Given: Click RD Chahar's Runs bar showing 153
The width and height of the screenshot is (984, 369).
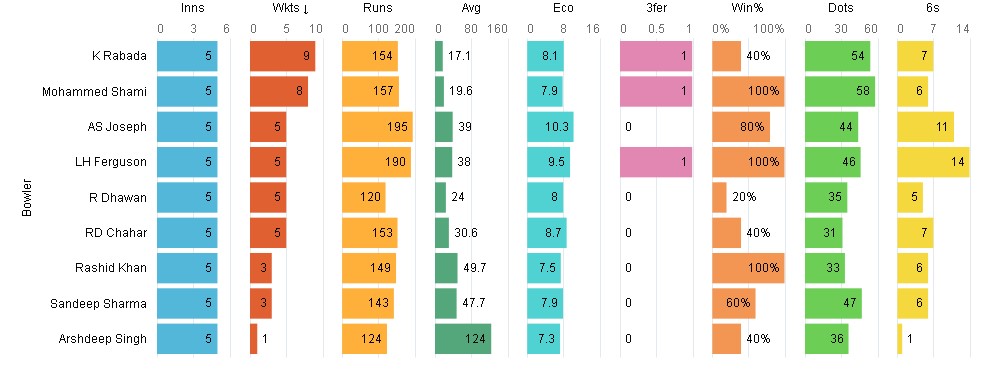Looking at the screenshot, I should coord(370,233).
